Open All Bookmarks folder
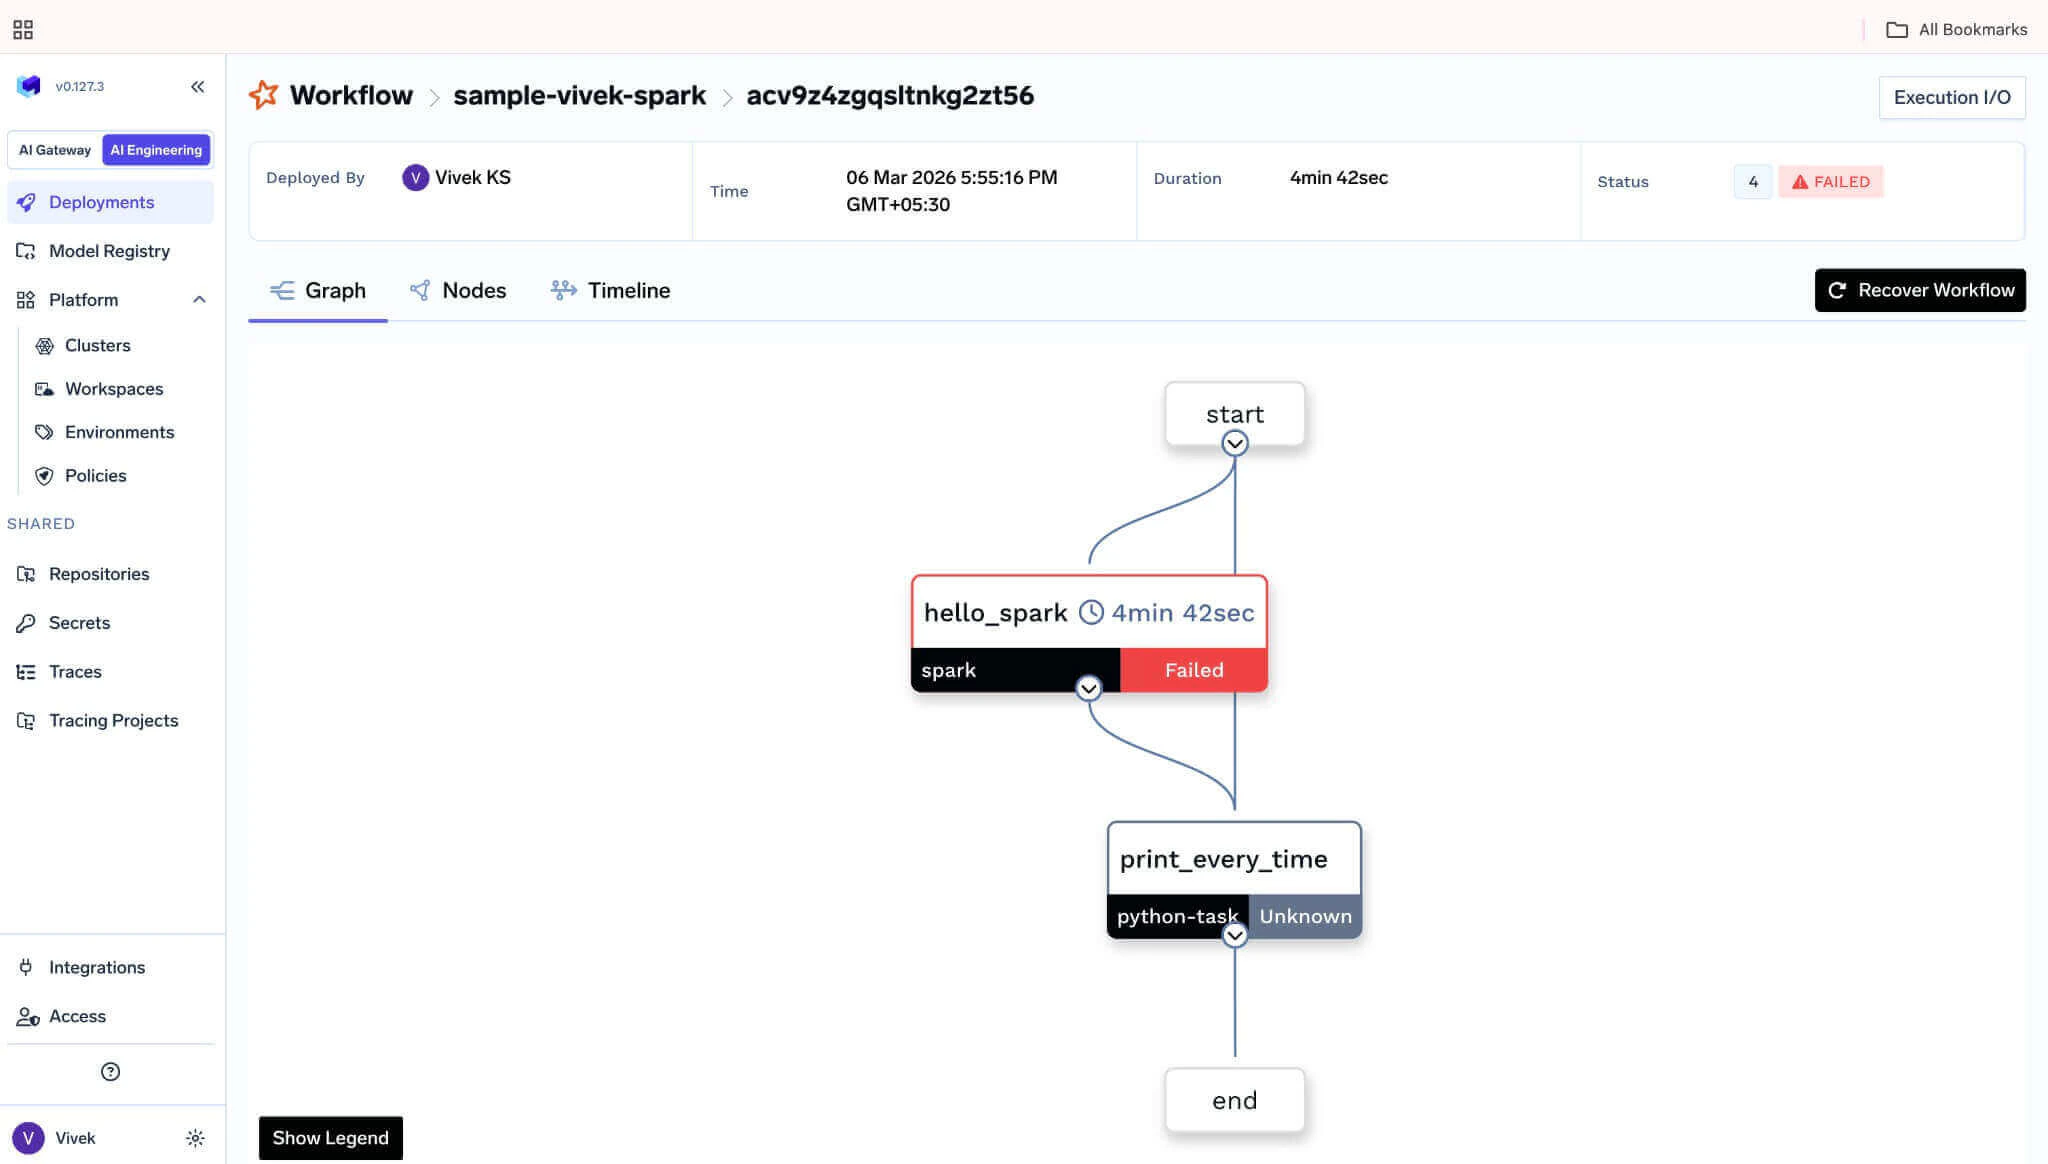 pos(1956,29)
